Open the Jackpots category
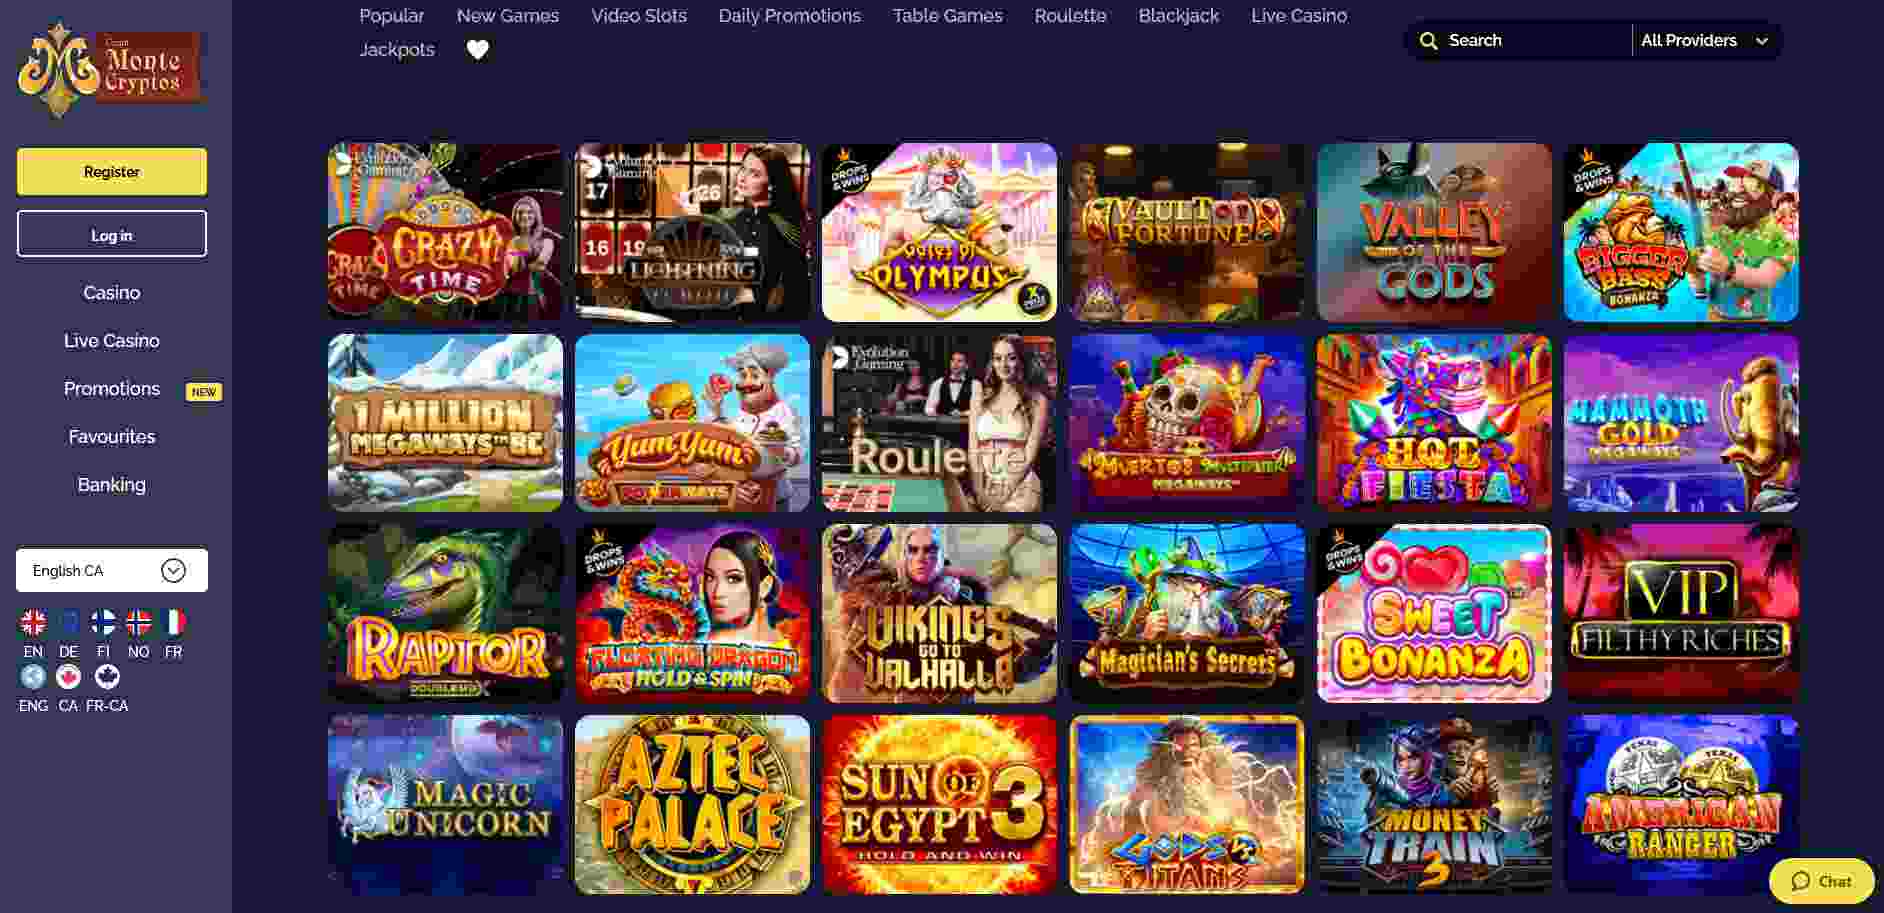Image resolution: width=1884 pixels, height=913 pixels. point(397,49)
